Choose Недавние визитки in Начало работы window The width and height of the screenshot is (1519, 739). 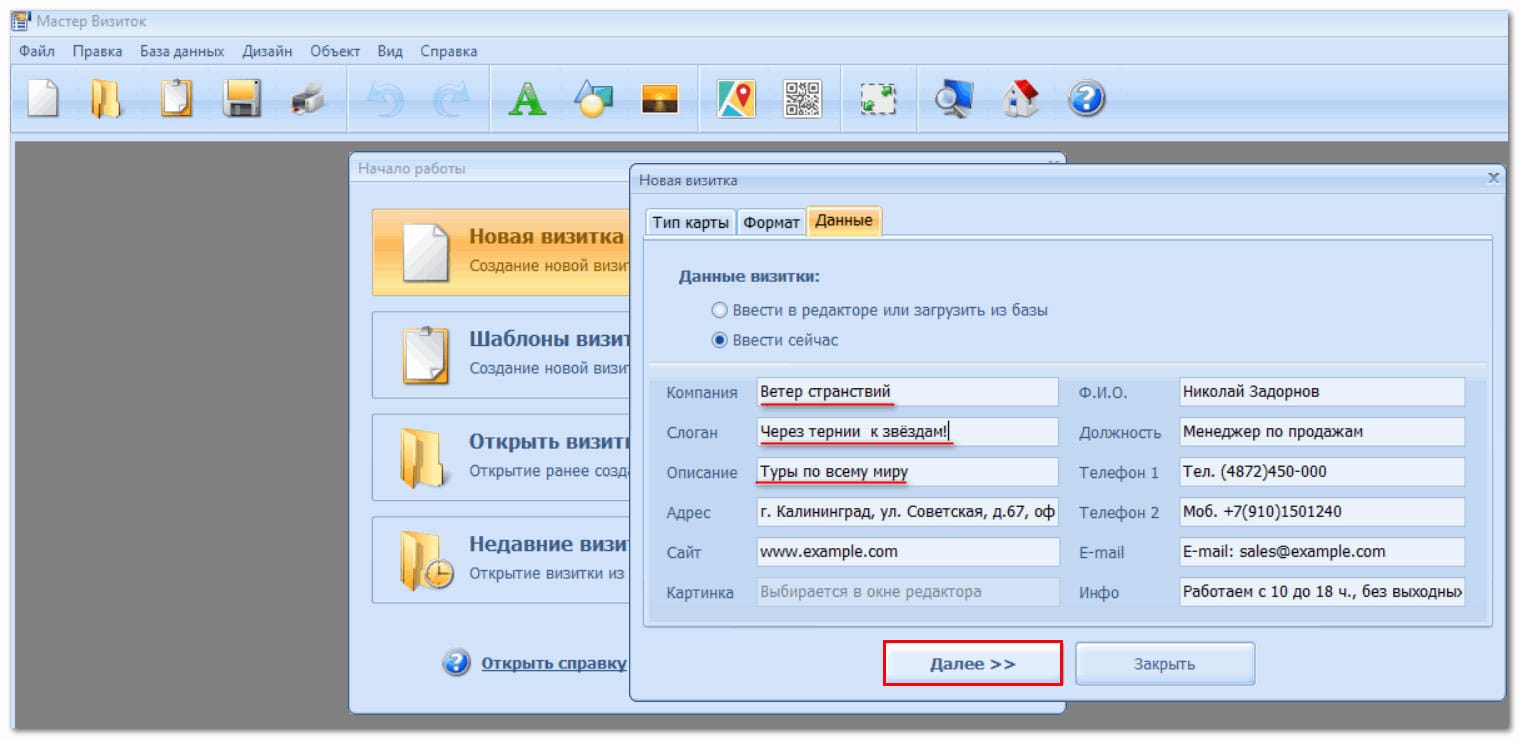point(501,559)
